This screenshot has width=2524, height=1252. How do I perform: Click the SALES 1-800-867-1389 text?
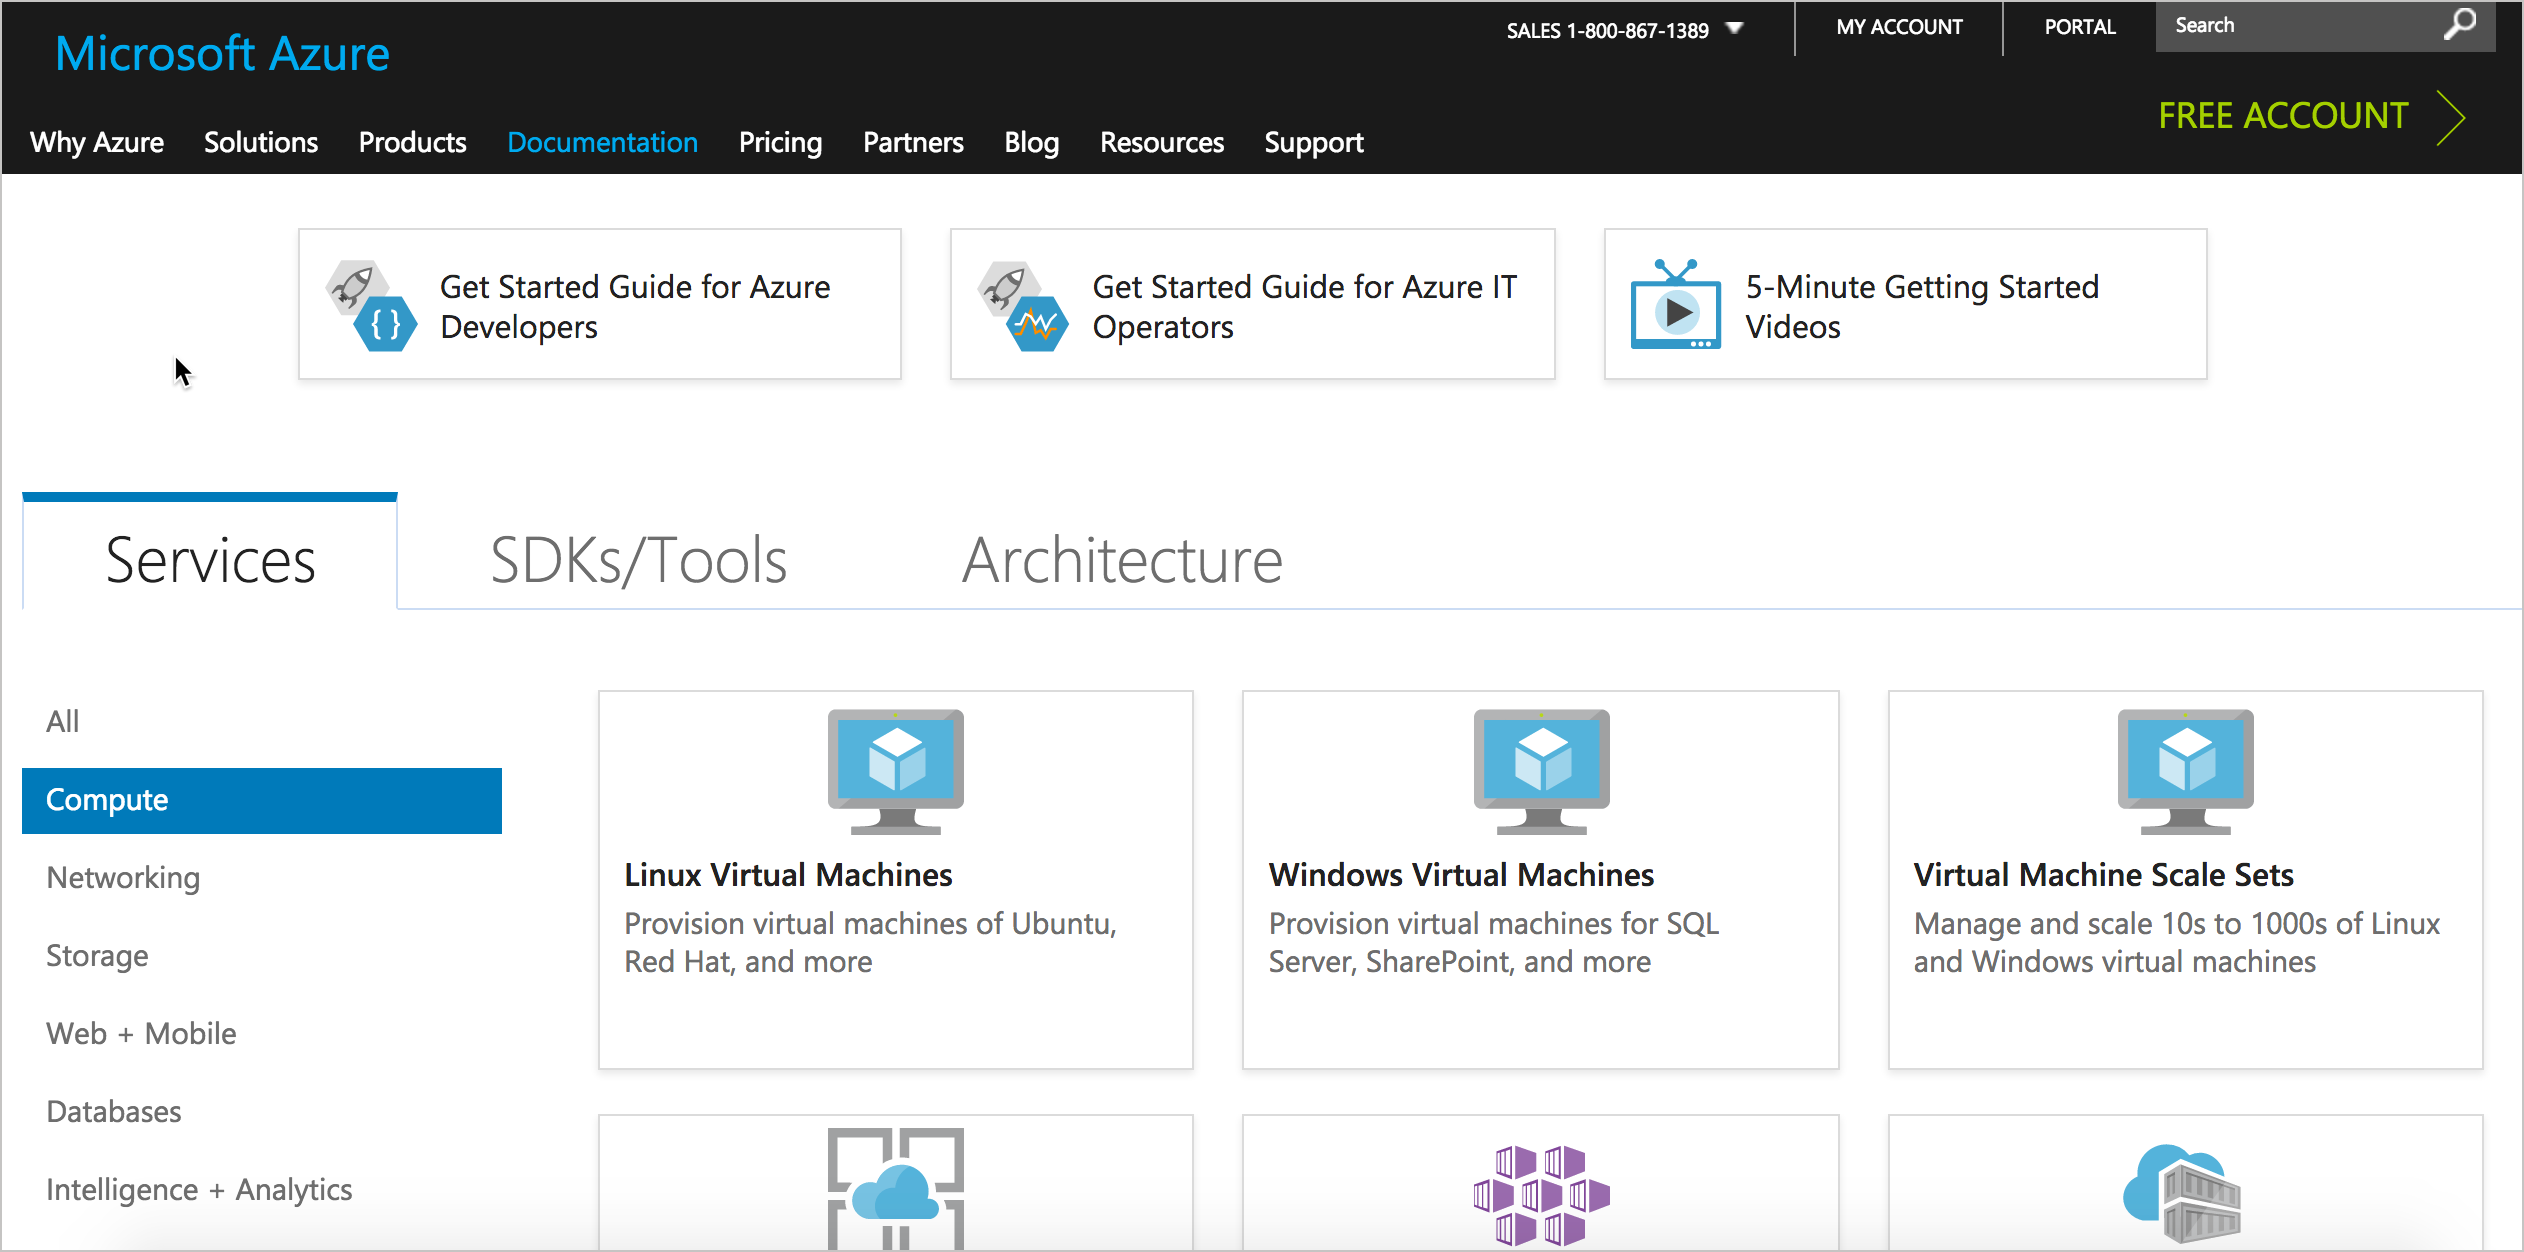tap(1607, 30)
